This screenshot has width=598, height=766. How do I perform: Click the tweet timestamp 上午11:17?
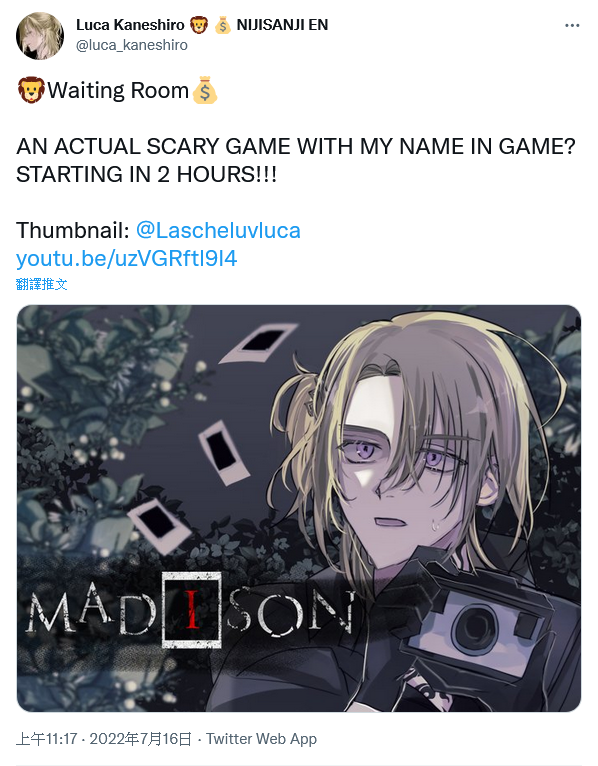[x=46, y=739]
